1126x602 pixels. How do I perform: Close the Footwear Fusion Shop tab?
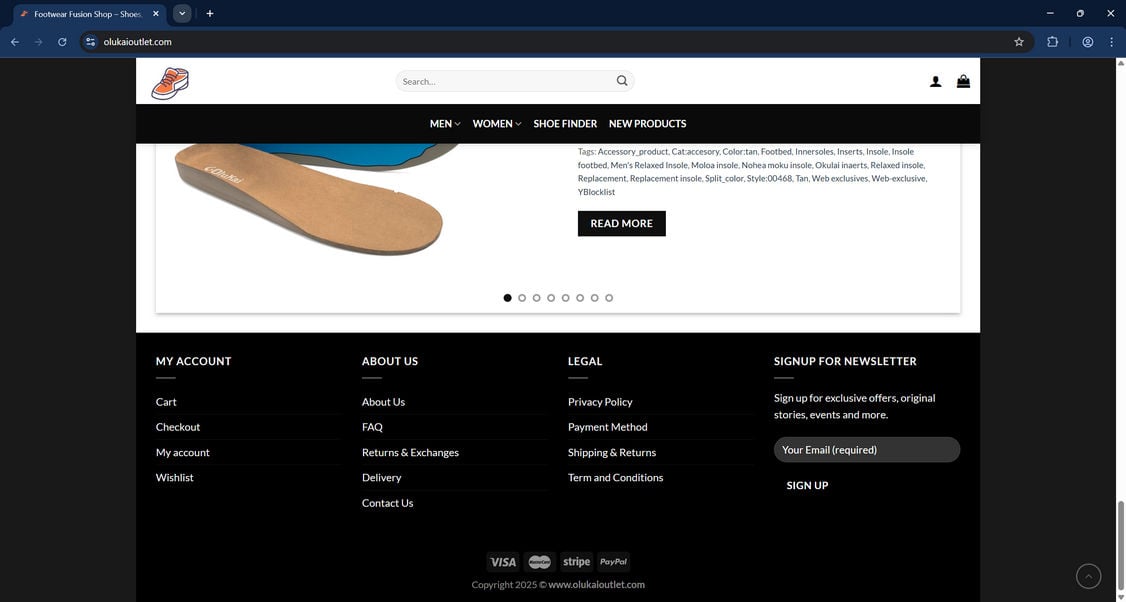click(x=156, y=14)
